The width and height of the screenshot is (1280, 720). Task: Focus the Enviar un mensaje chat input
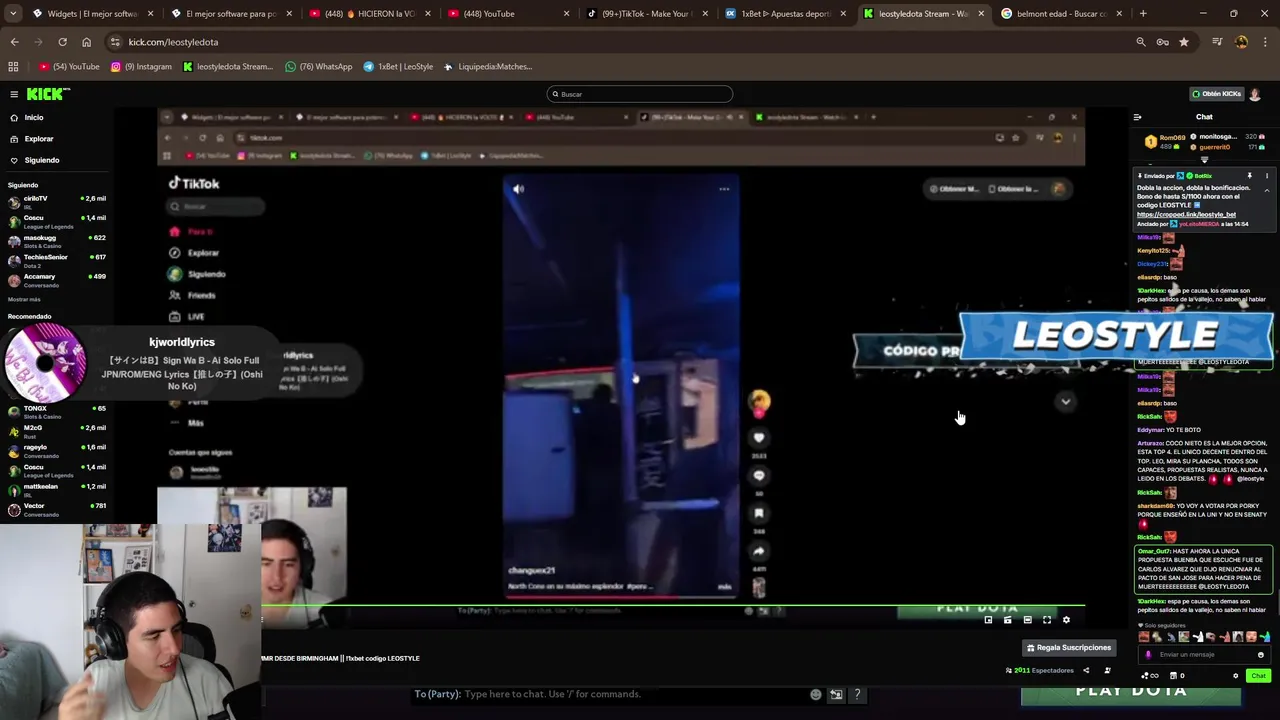[x=1204, y=655]
